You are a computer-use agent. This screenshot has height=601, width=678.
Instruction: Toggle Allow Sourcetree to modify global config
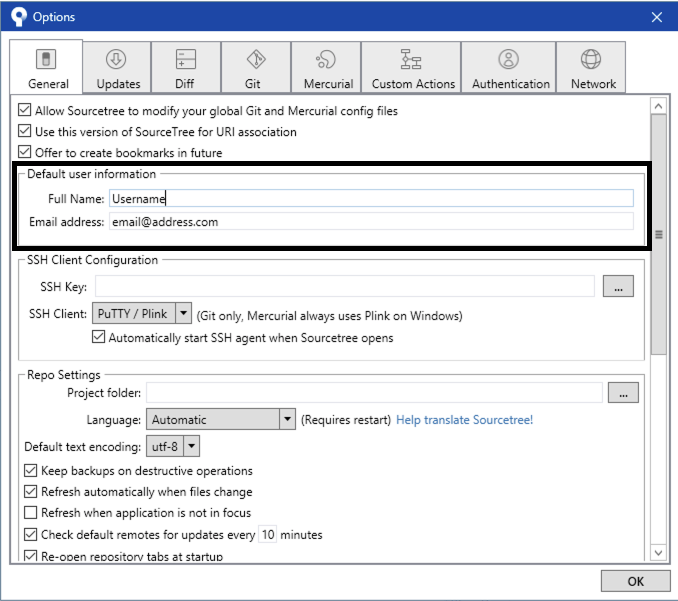pos(25,110)
